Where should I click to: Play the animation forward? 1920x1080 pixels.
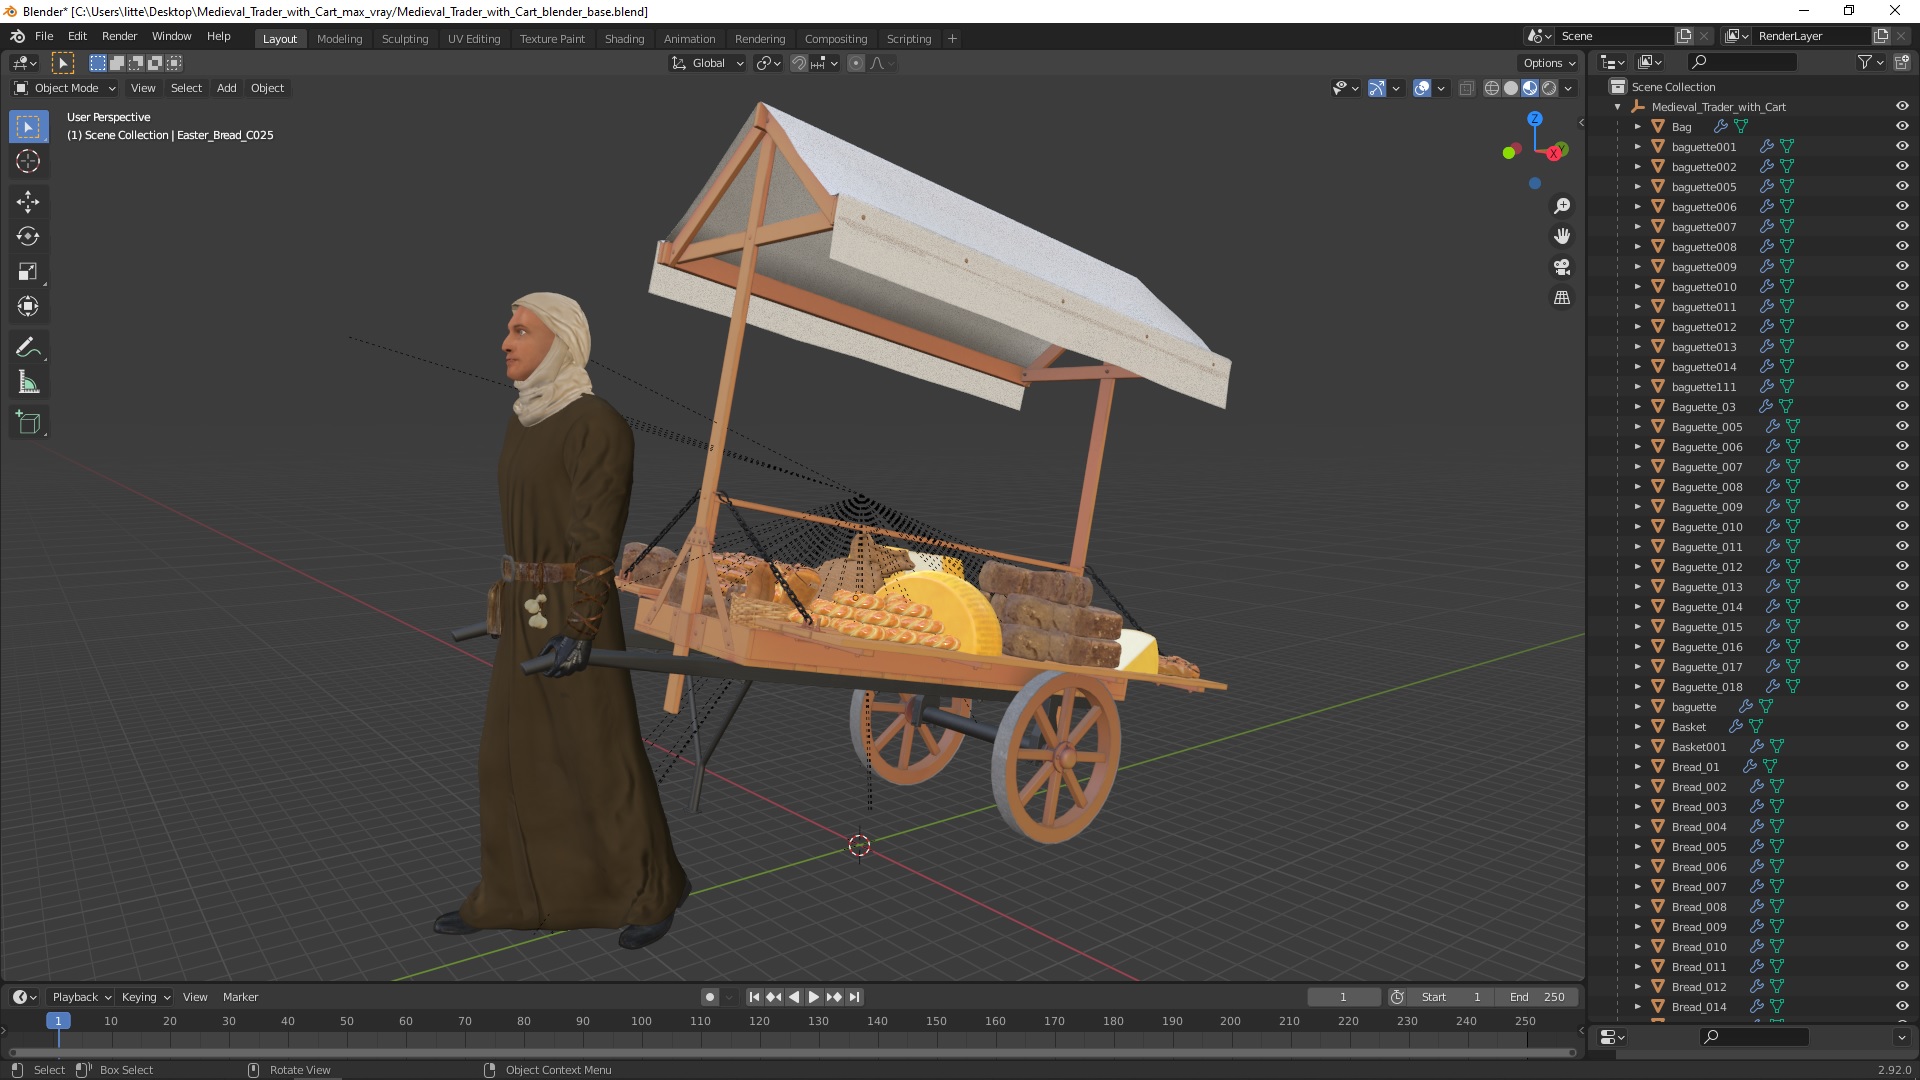click(814, 997)
